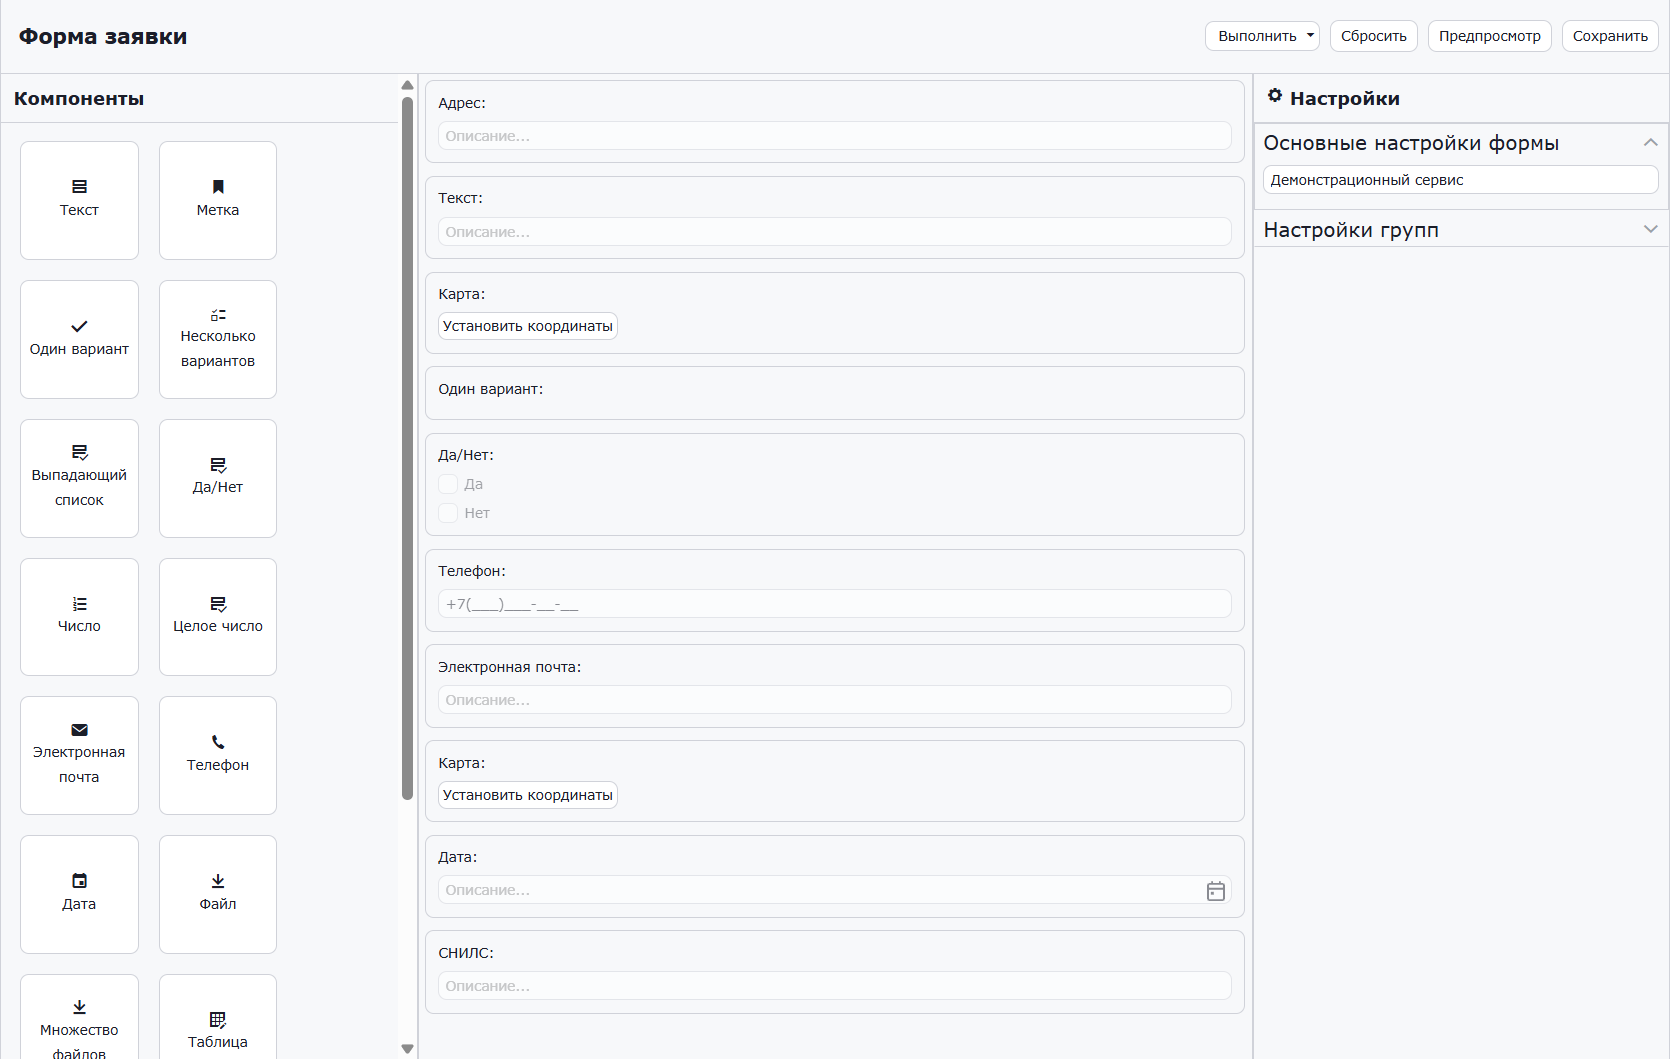Pick the Один вариант checkmark component

(79, 339)
